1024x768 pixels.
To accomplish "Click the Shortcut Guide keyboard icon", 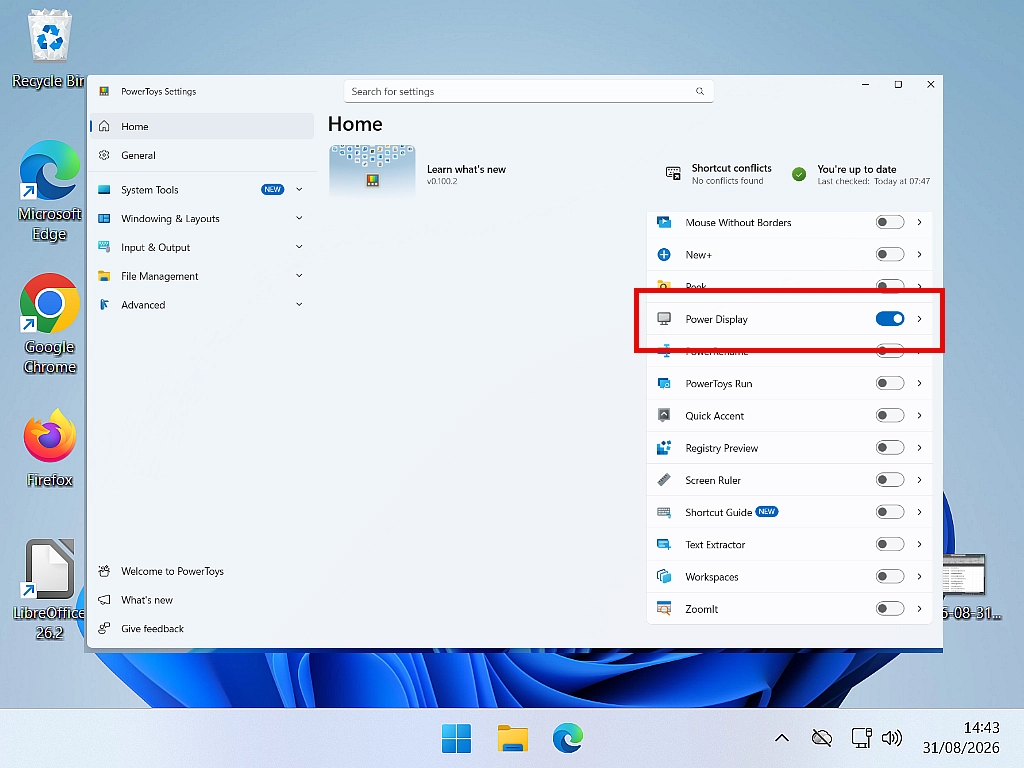I will pyautogui.click(x=664, y=512).
